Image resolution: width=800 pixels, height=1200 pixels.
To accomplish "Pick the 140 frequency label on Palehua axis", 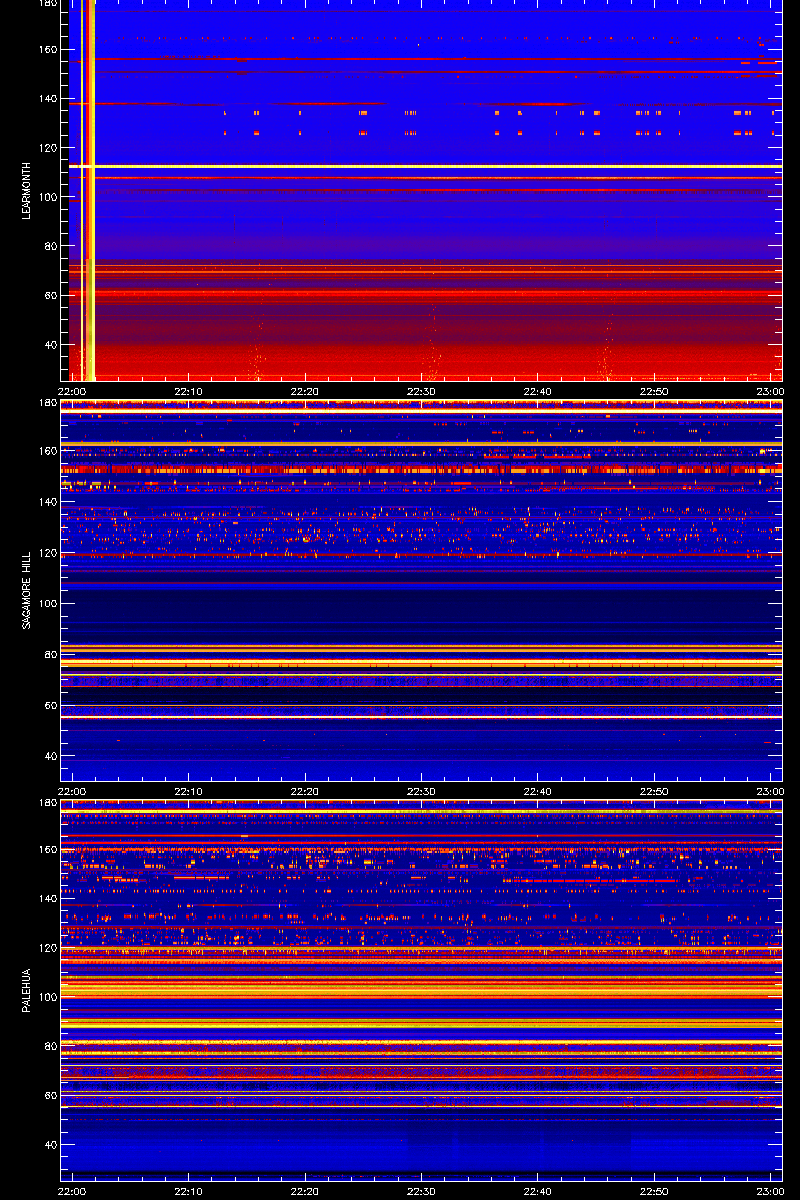I will coord(49,899).
